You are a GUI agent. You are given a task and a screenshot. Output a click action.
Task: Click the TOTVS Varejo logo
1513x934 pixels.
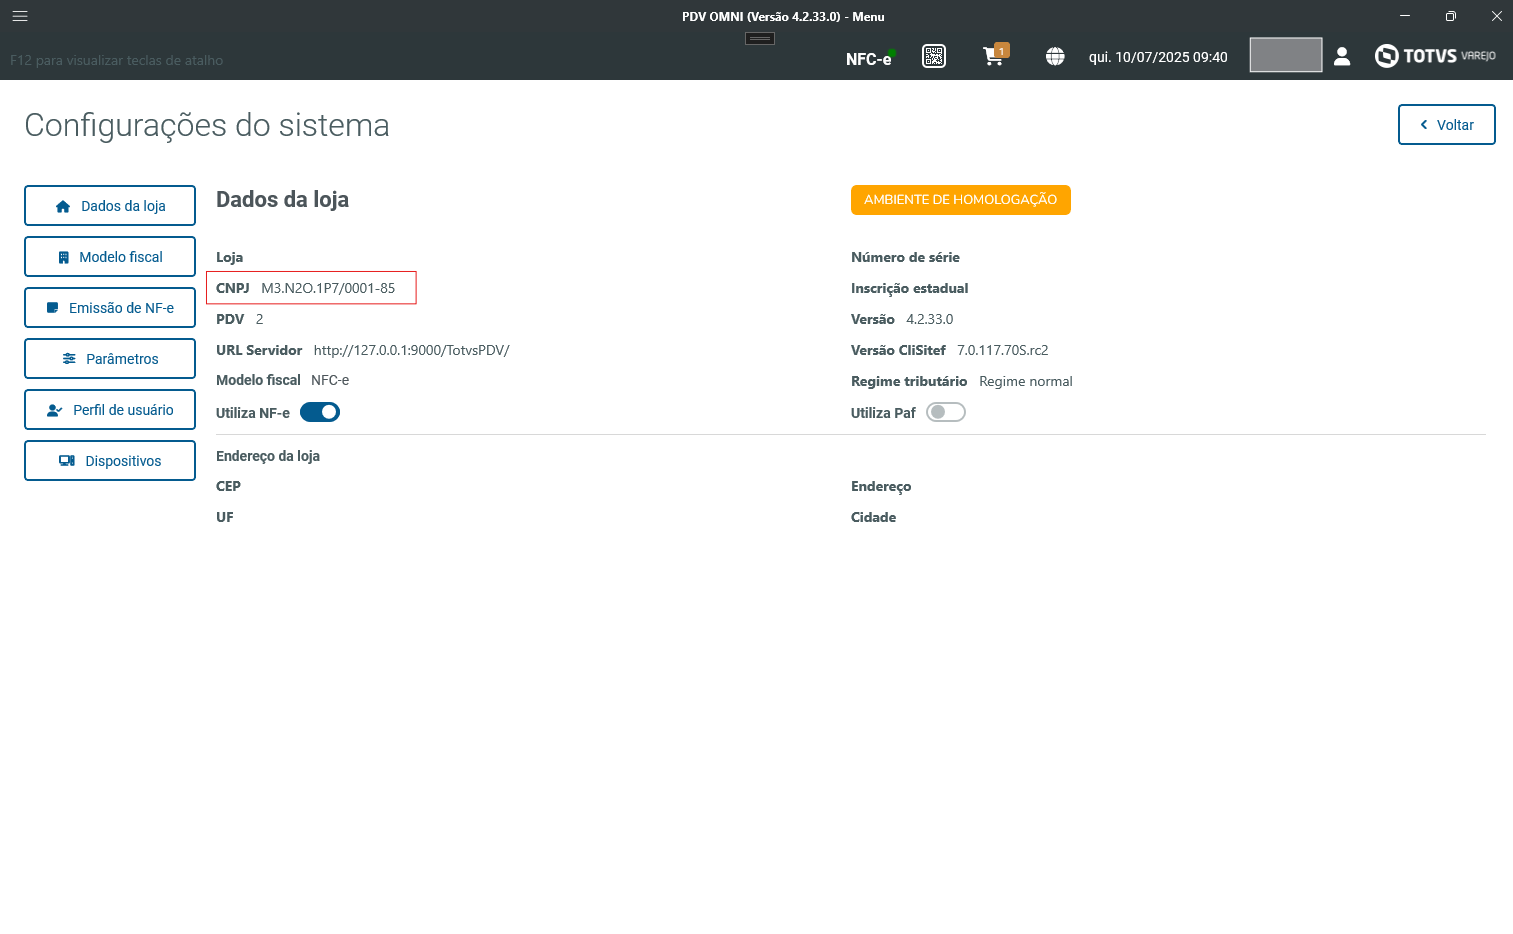(1435, 56)
